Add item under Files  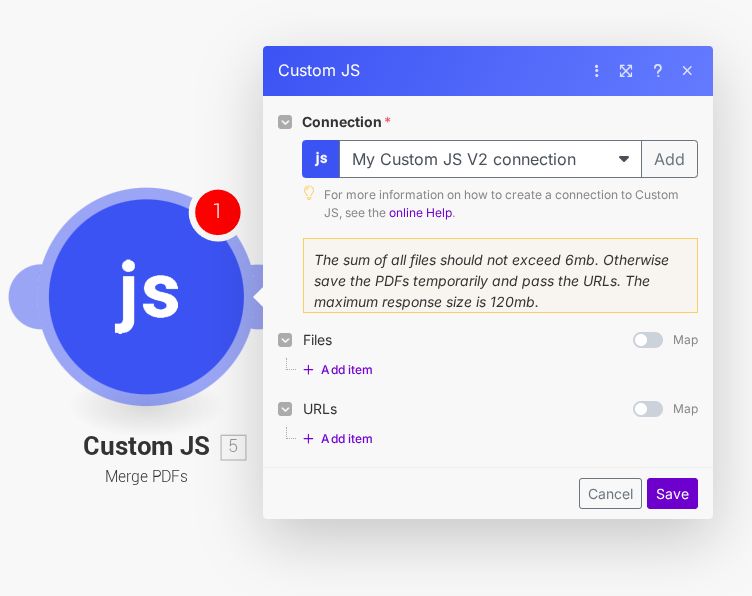click(338, 370)
